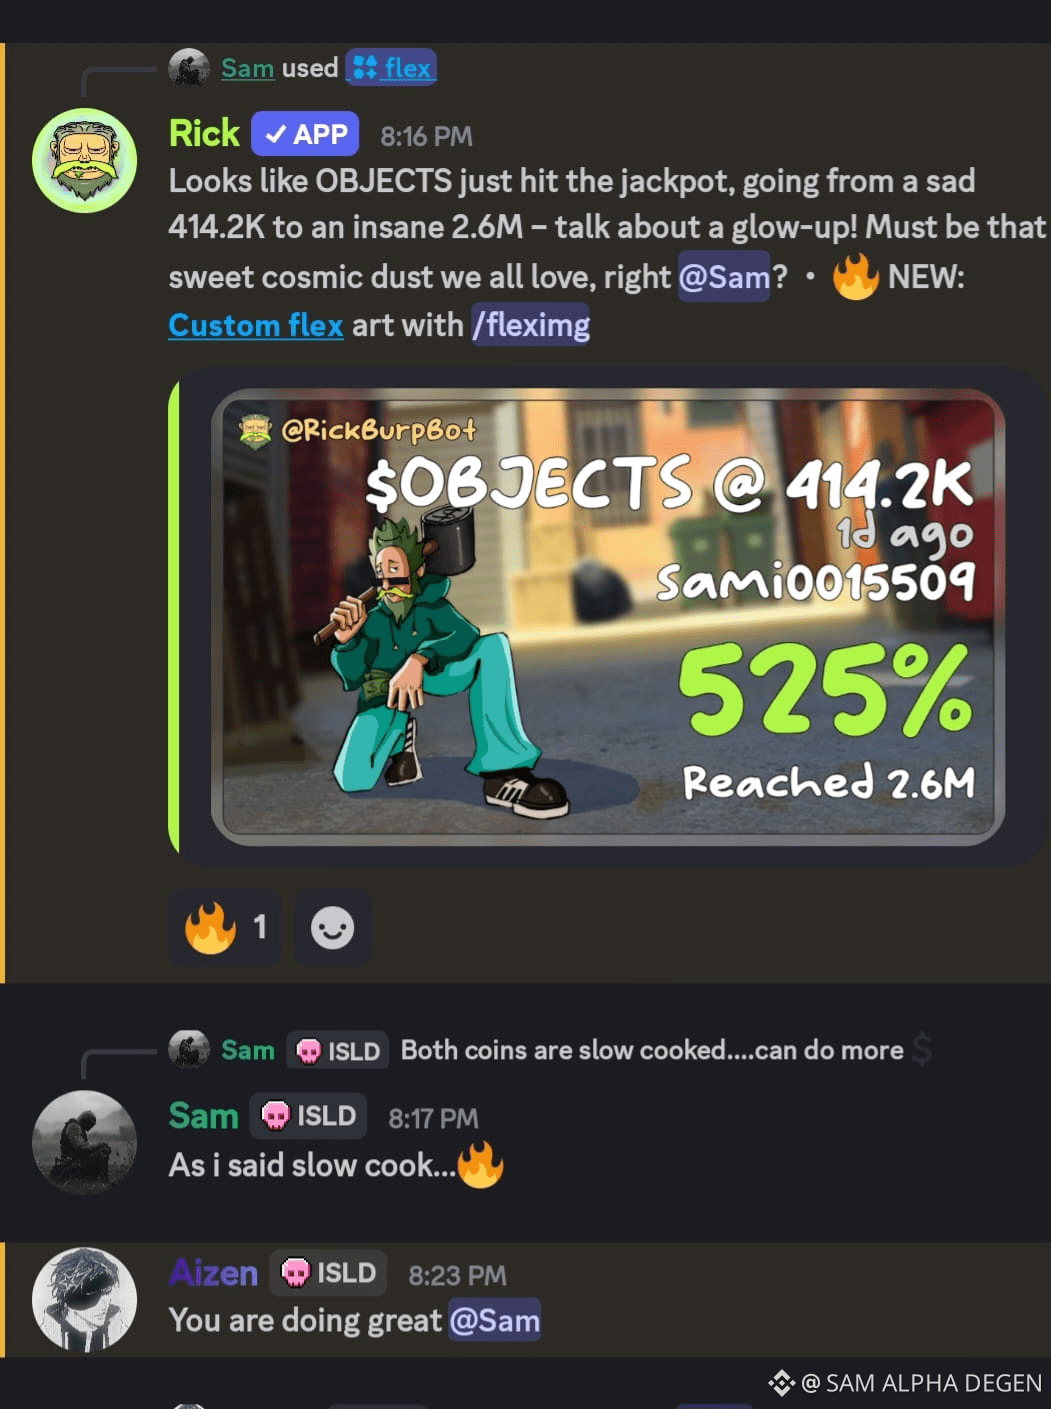The image size is (1051, 1409).
Task: Click Aizen's username
Action: tap(213, 1273)
